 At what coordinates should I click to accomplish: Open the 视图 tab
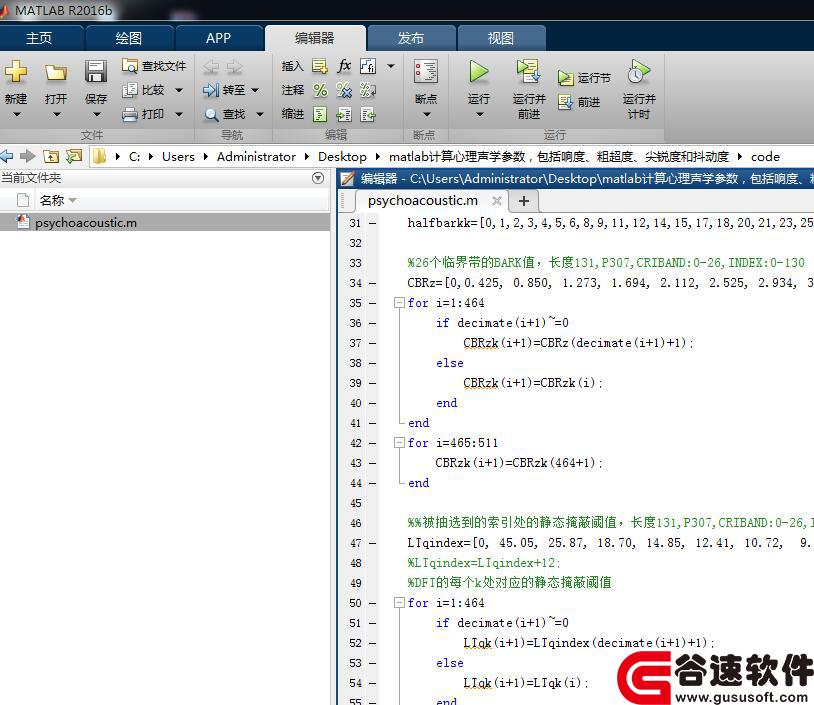(x=500, y=38)
